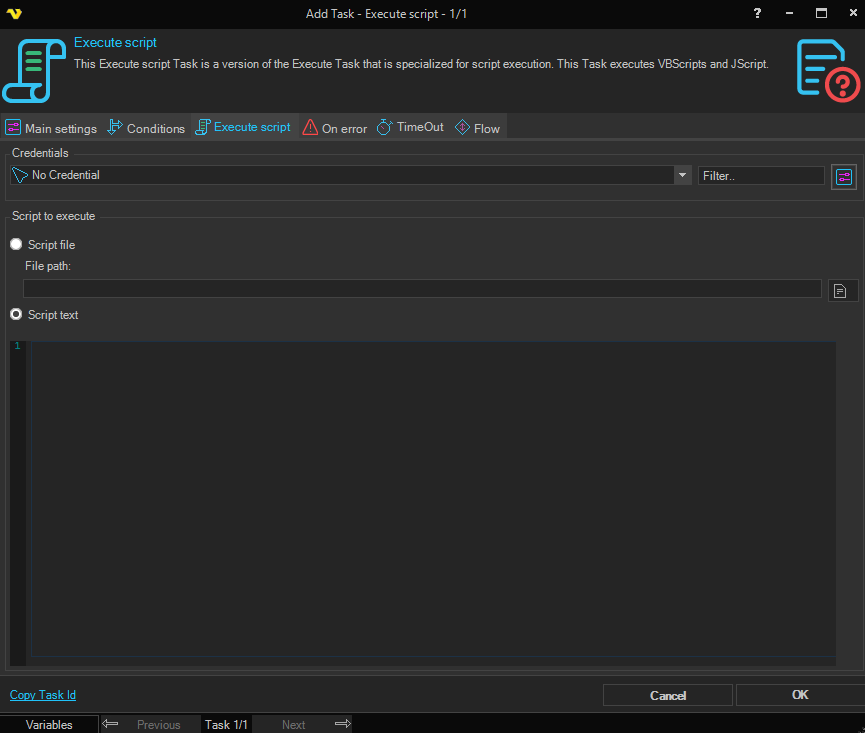
Task: Open the TimeOut tab
Action: [x=410, y=127]
